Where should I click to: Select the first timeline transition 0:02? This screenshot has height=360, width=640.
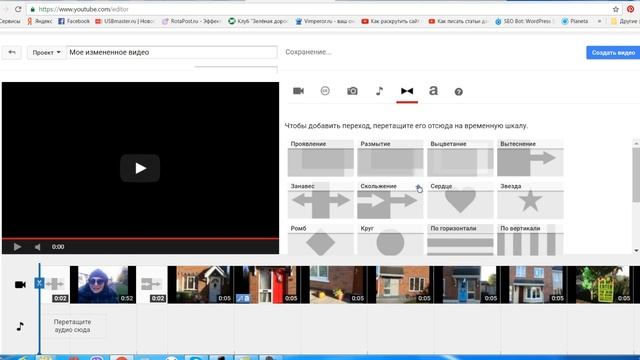(56, 284)
